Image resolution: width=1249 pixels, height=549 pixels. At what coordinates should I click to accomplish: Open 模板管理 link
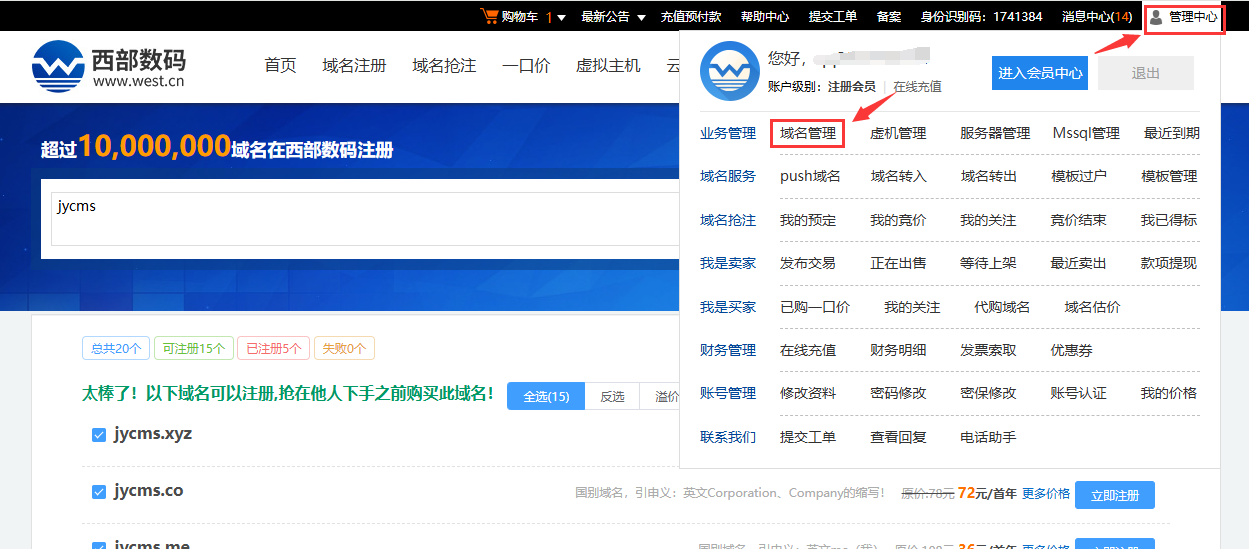[1169, 176]
